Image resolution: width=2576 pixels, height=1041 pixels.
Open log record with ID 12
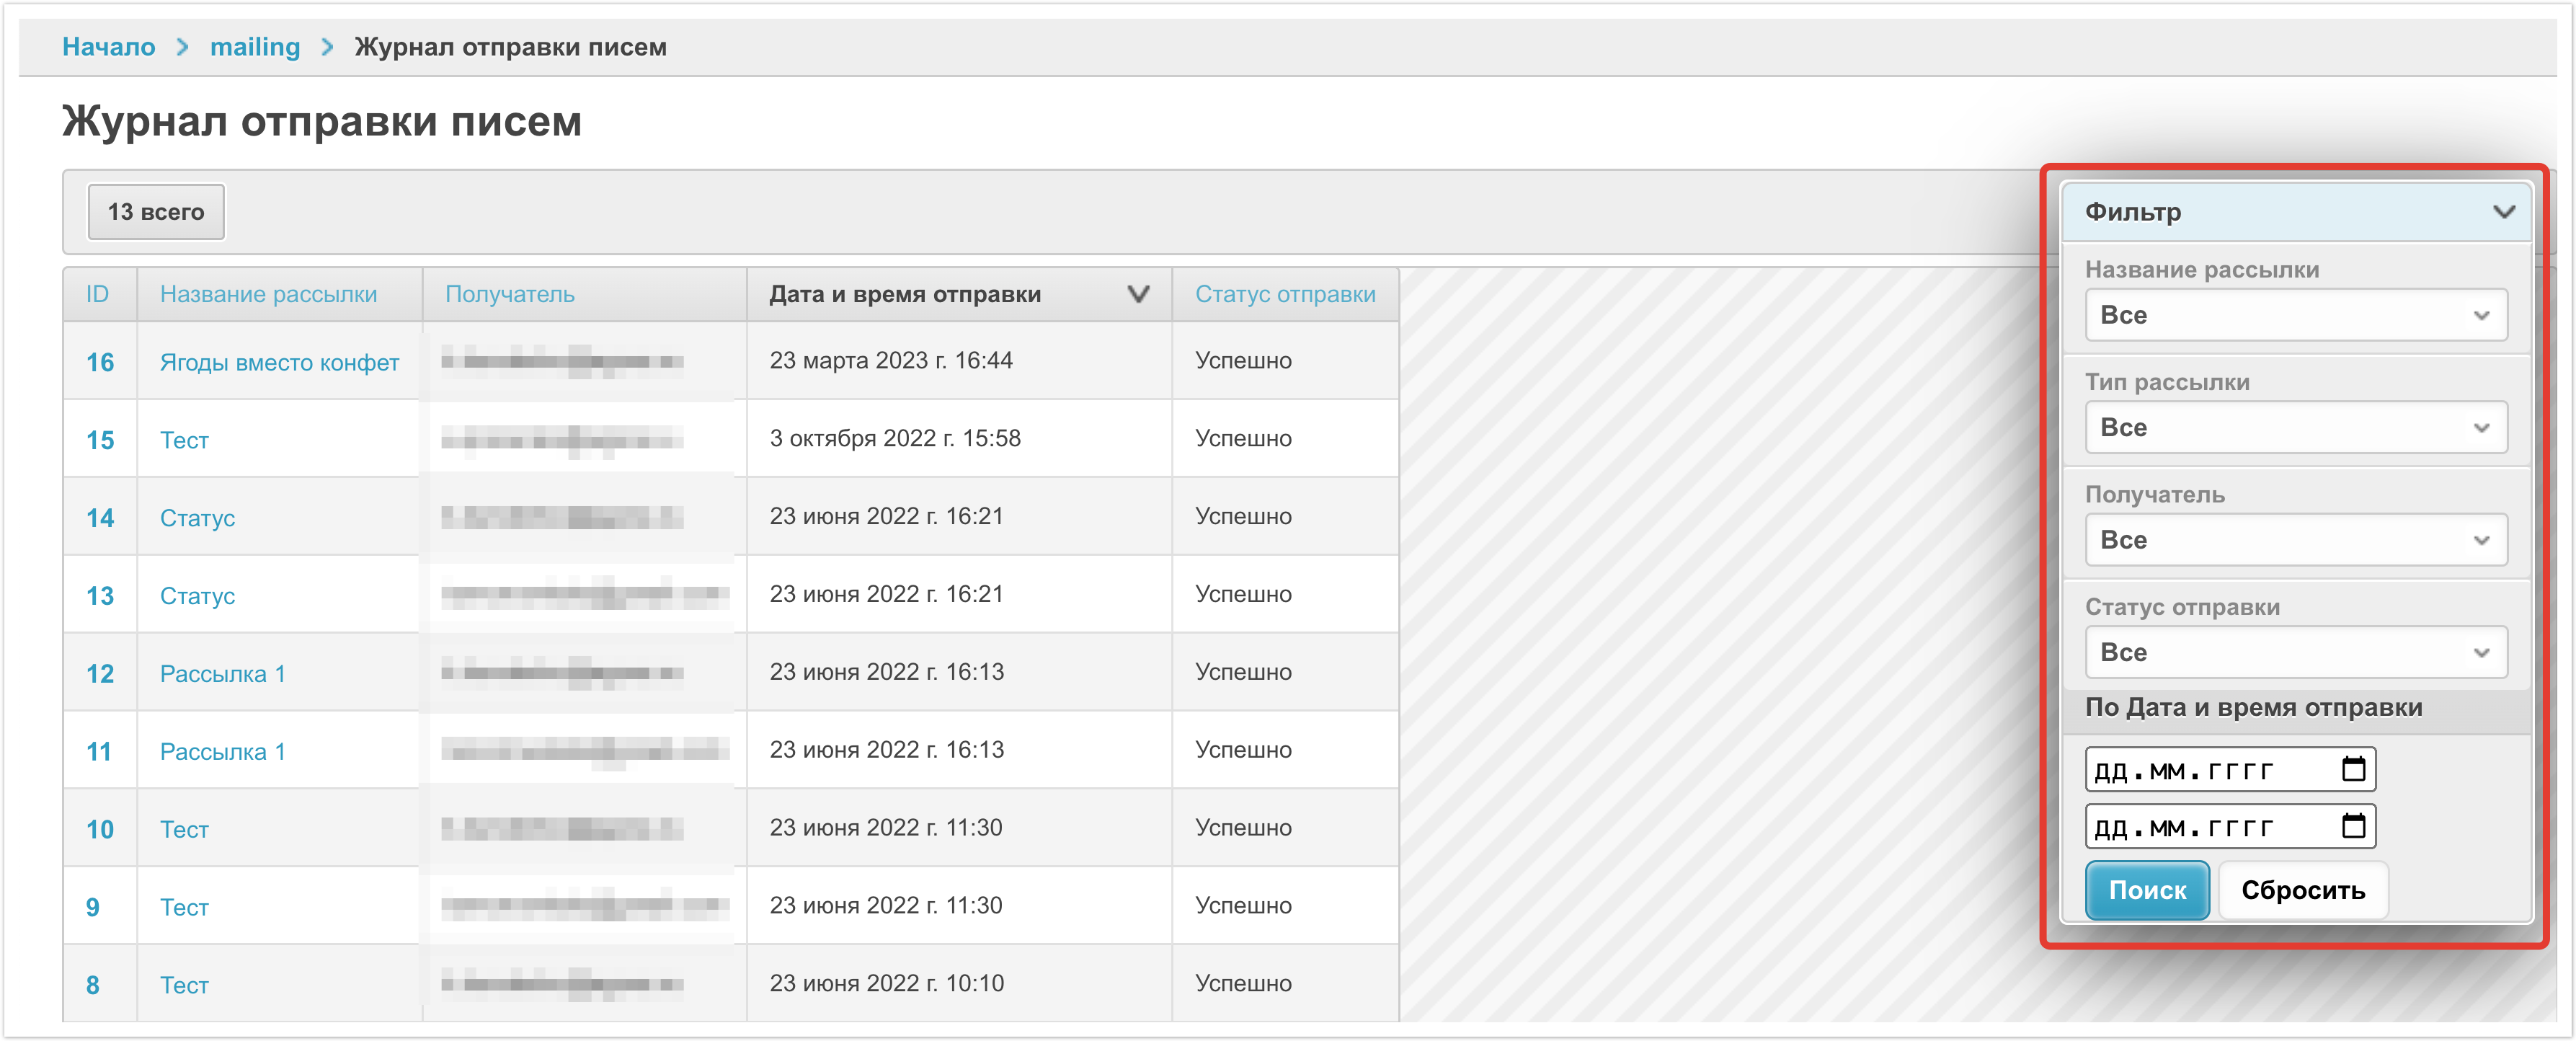(99, 673)
